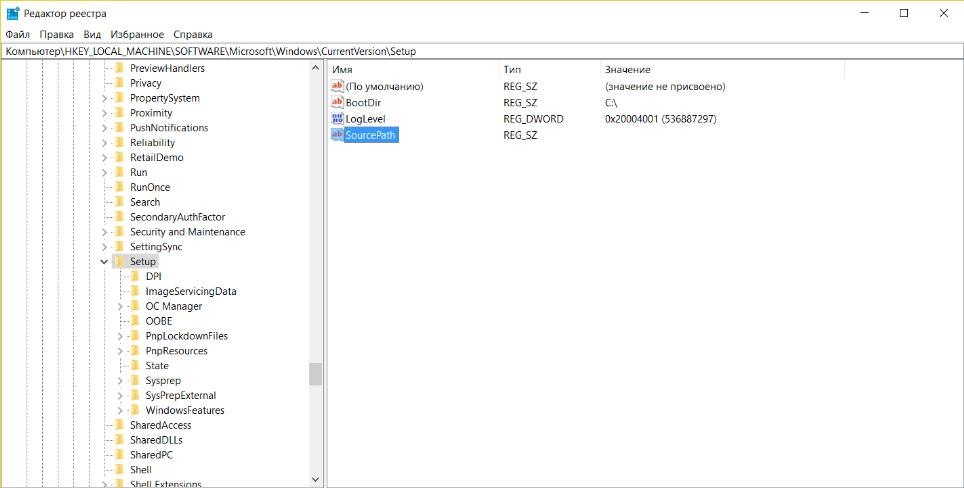
Task: Expand the PnpLockdownFiles key
Action: 120,336
